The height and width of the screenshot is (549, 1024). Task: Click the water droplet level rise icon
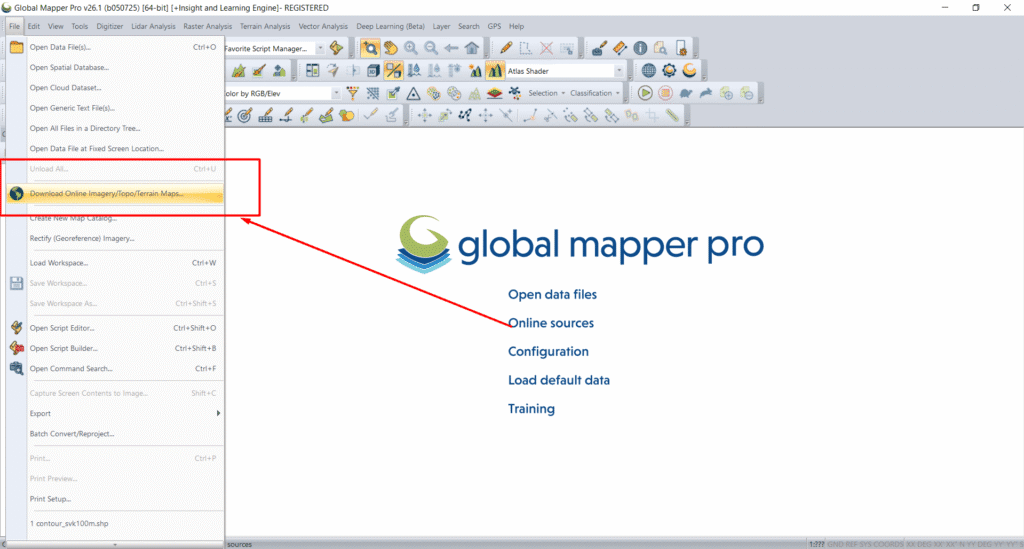point(414,71)
